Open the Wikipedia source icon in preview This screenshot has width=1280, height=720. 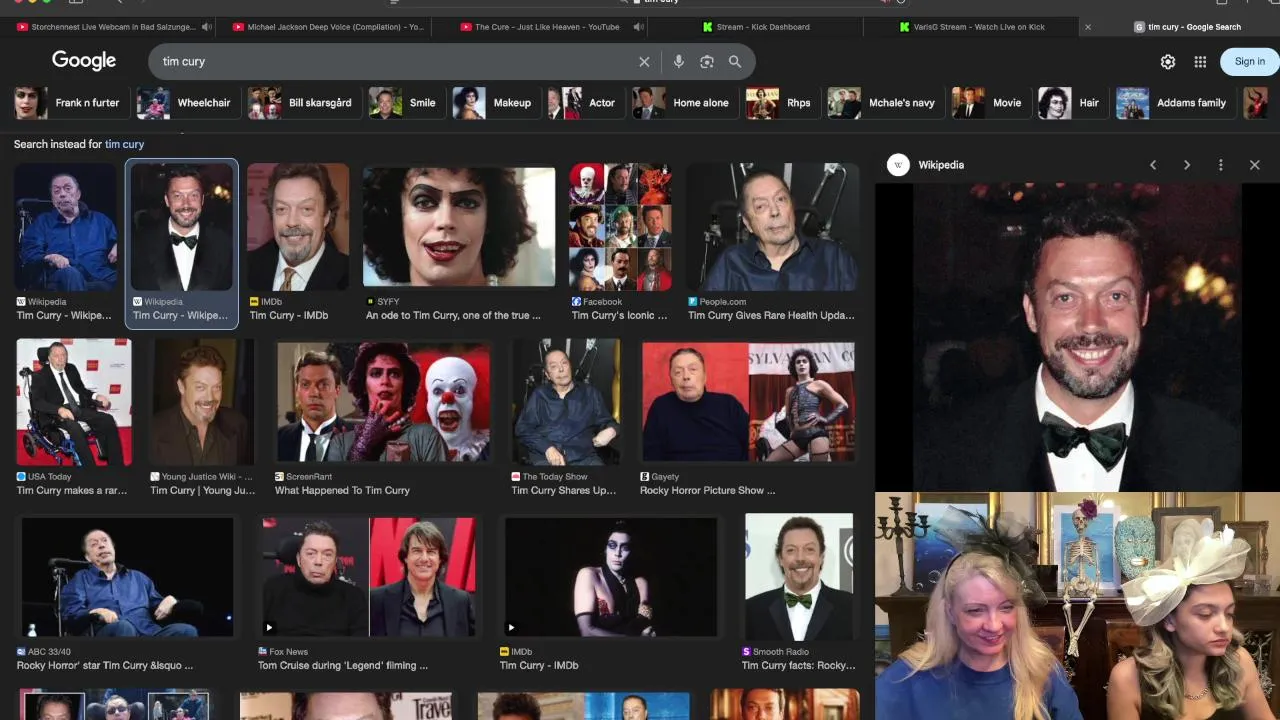click(x=898, y=165)
